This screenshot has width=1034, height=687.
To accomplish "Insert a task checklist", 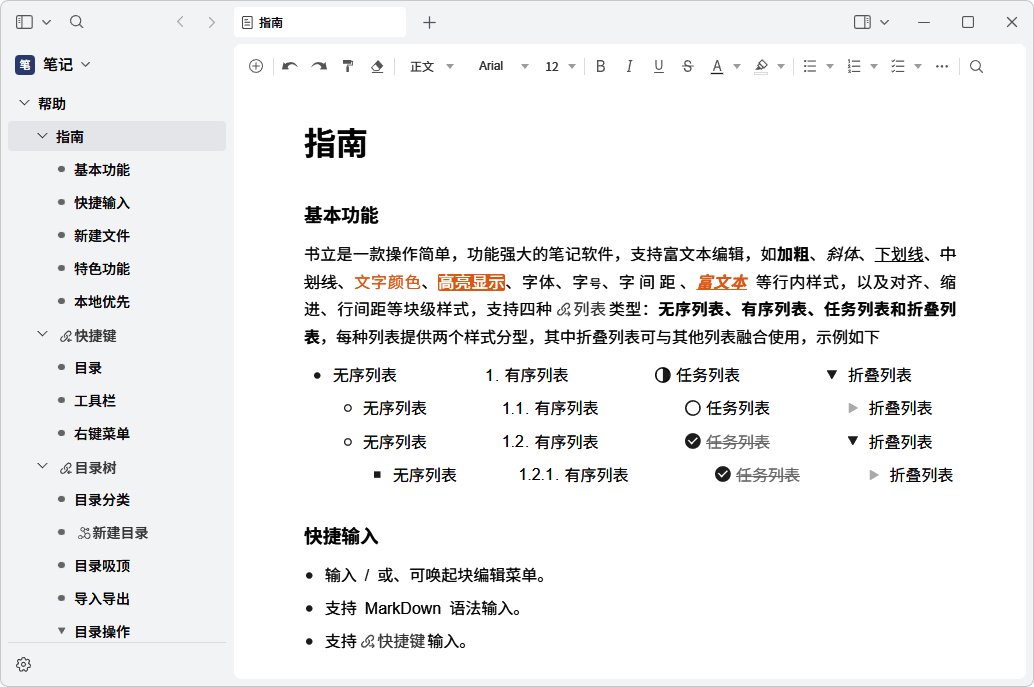I will pos(897,66).
